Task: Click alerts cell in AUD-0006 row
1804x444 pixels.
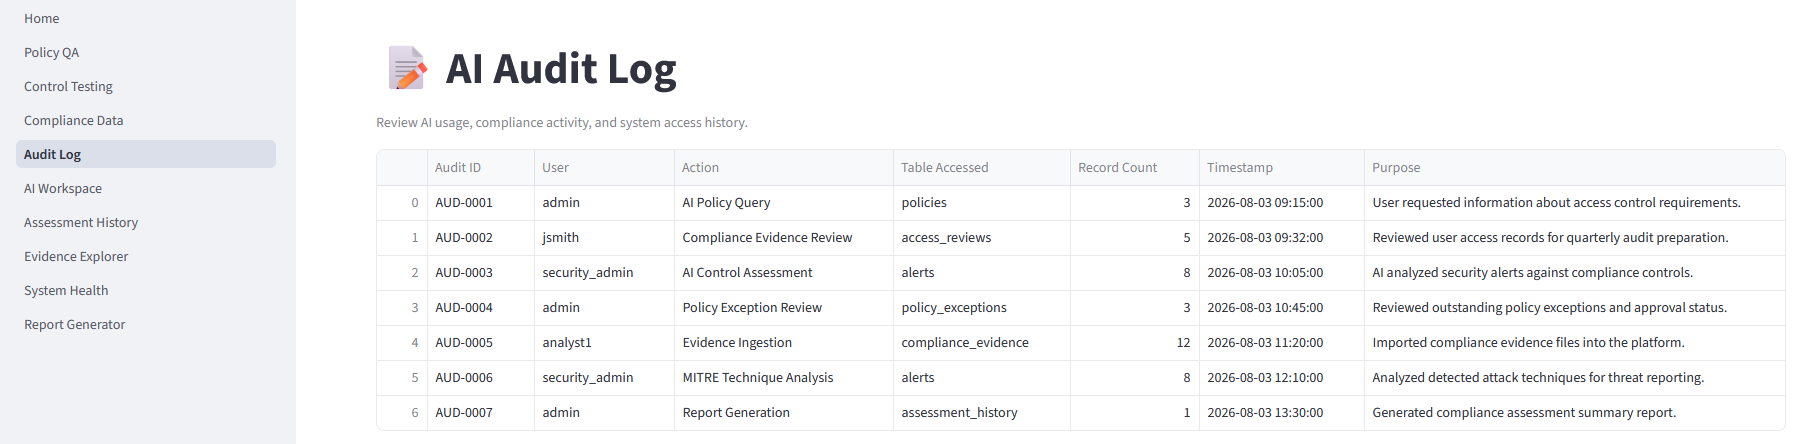Action: click(x=982, y=378)
